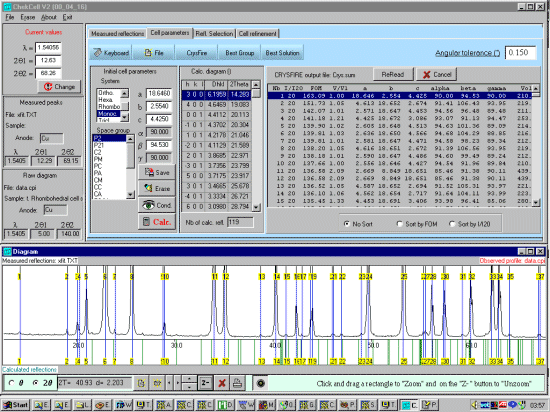Viewport: 550px width, 412px height.
Task: Click the Calc. diagram list scrollbar thumb
Action: pyautogui.click(x=256, y=93)
